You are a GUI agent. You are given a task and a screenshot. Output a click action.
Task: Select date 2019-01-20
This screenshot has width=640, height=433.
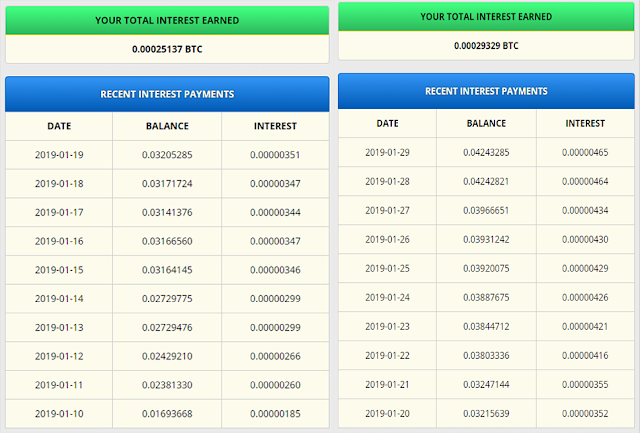[x=387, y=413]
